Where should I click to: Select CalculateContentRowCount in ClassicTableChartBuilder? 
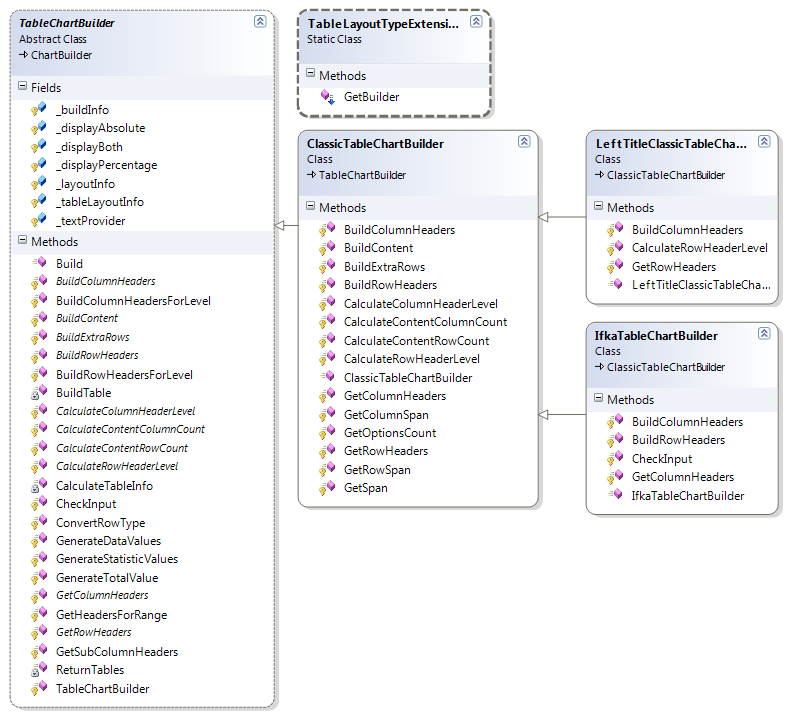[416, 341]
